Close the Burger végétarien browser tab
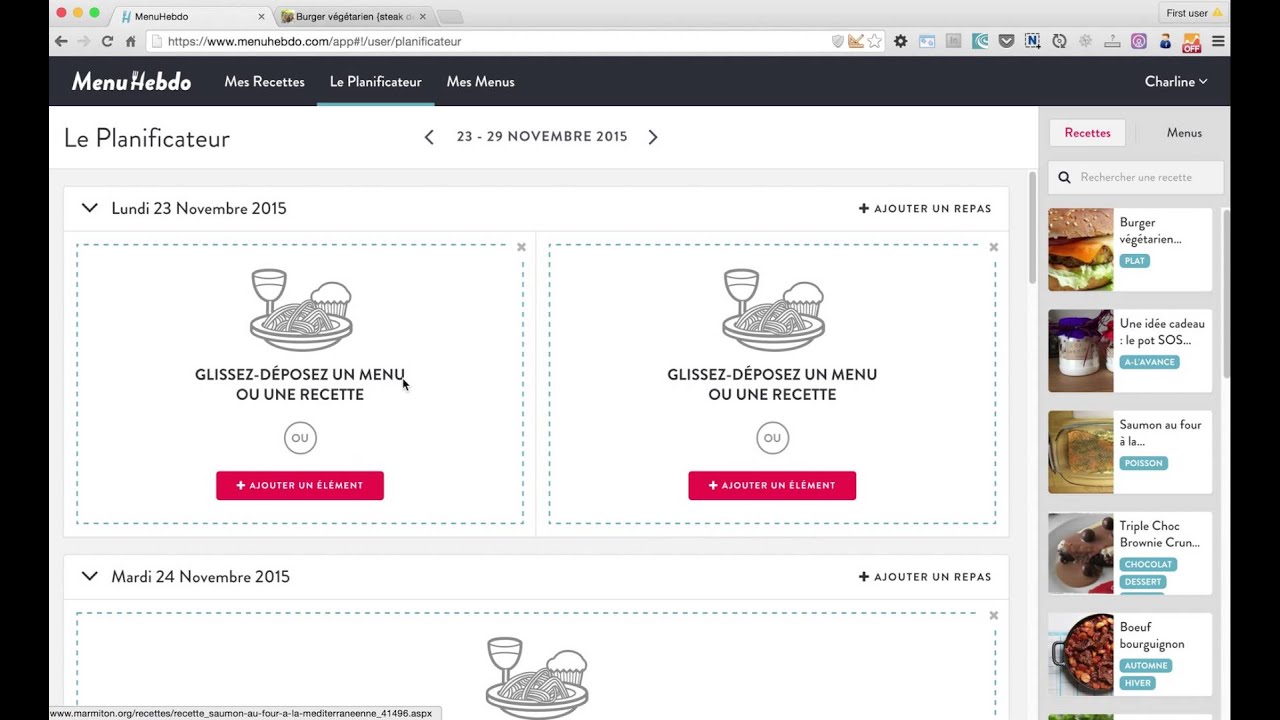 (x=423, y=16)
